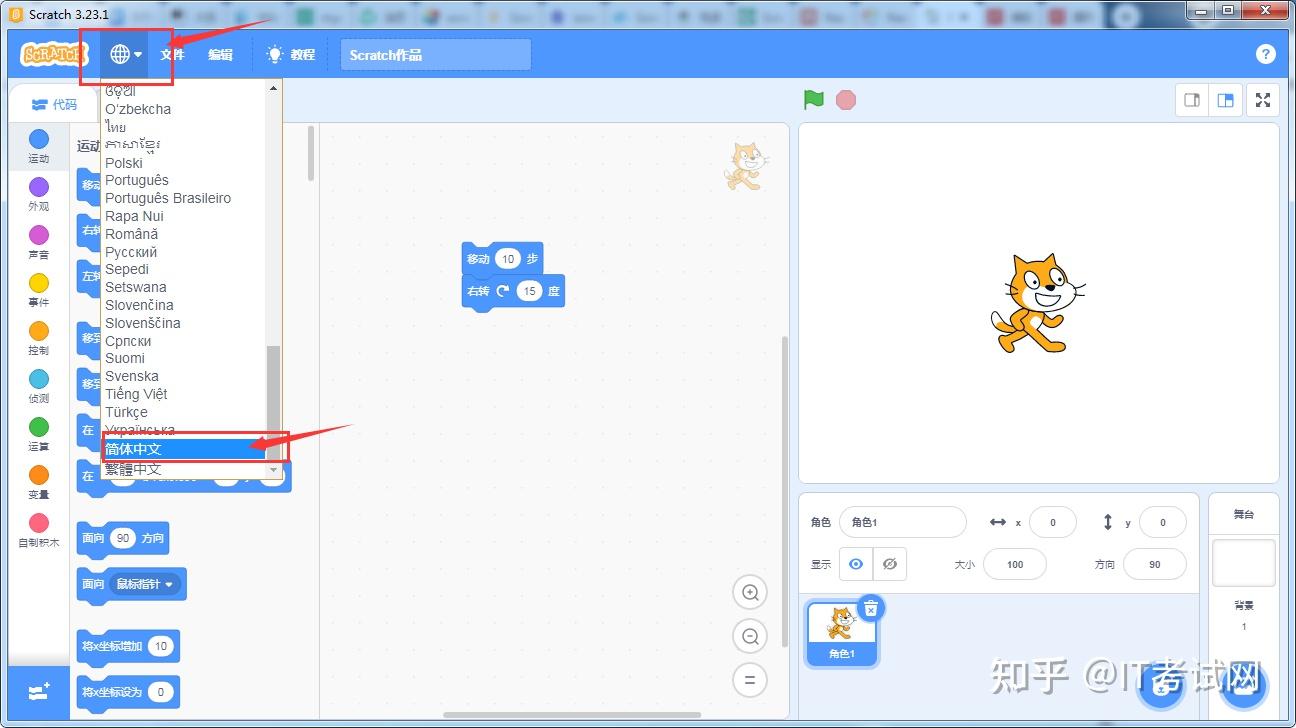
Task: Click the green flag to run project
Action: click(813, 99)
